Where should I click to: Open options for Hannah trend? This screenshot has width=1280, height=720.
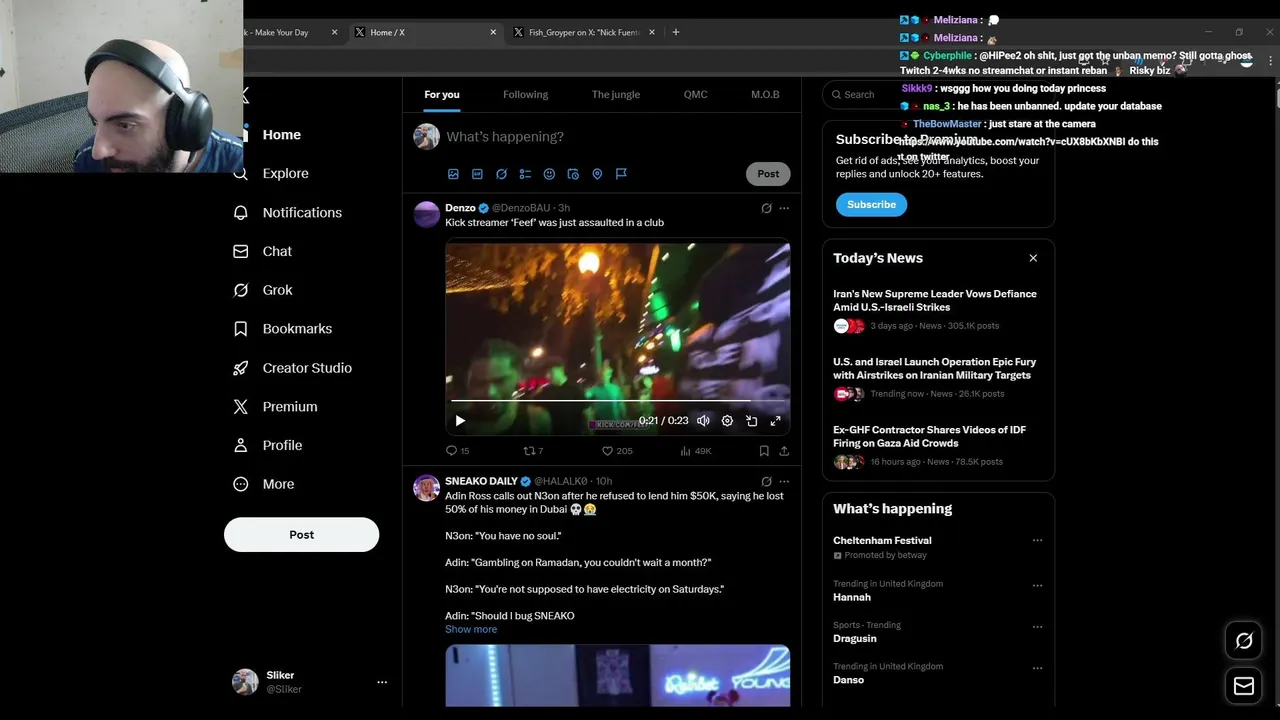coord(1037,585)
